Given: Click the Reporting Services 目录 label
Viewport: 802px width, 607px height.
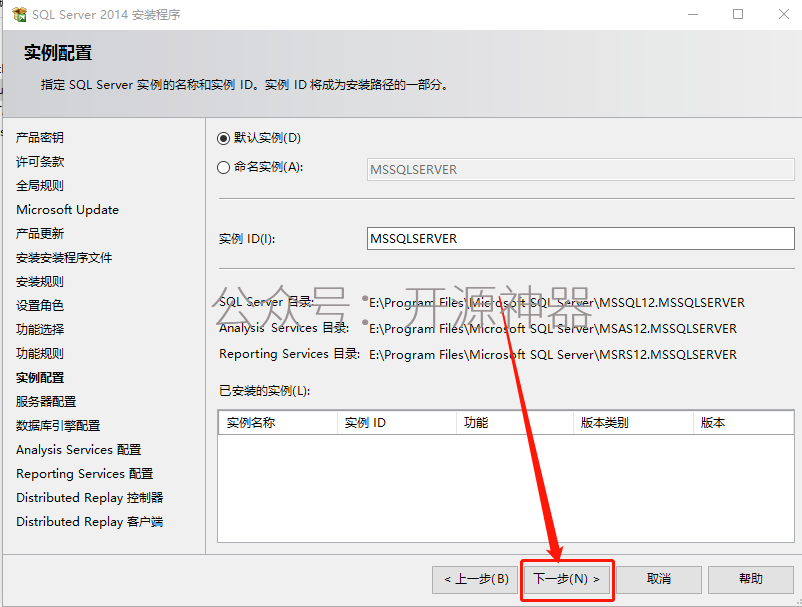Looking at the screenshot, I should tap(289, 354).
